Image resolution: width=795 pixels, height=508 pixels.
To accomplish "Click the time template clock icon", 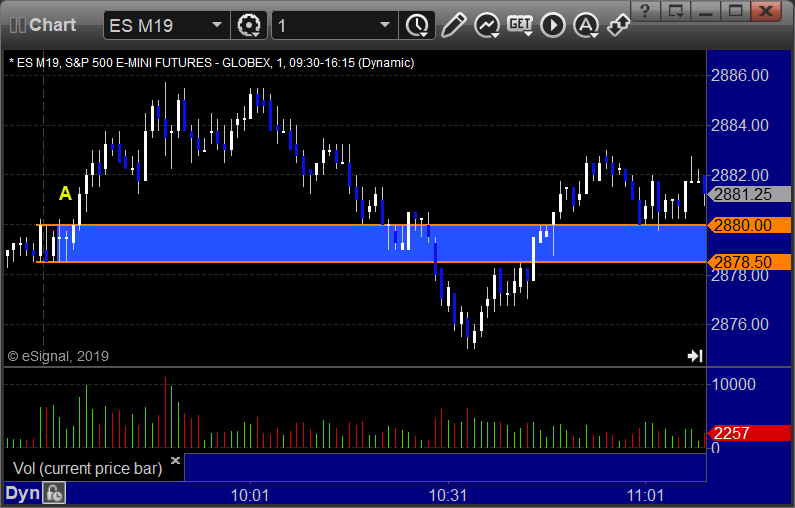I will (417, 25).
